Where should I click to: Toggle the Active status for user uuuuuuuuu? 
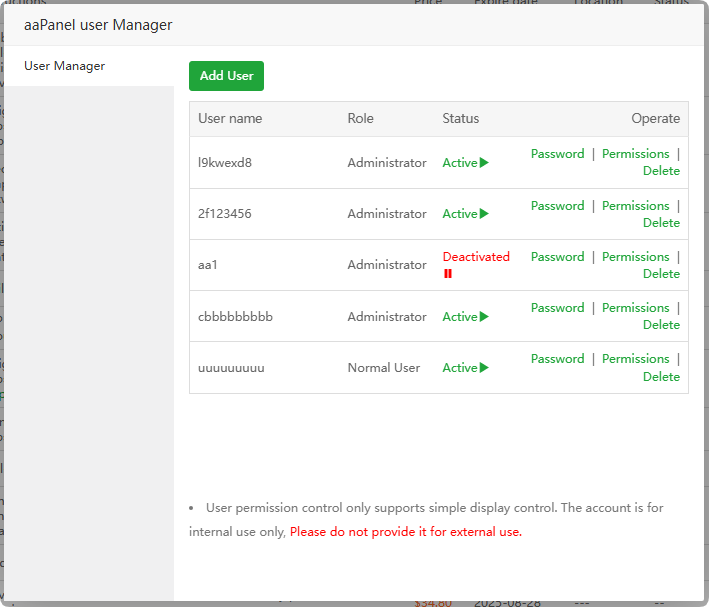(x=465, y=368)
